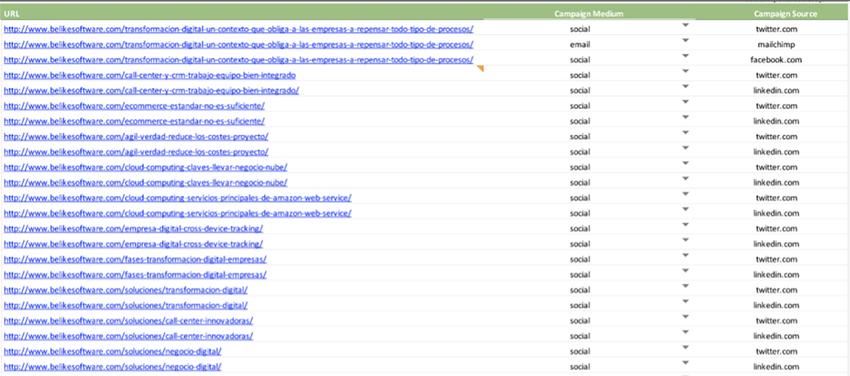The height and width of the screenshot is (376, 850).
Task: Open cross-device-tracking link in the linkedin.com row
Action: (x=133, y=244)
